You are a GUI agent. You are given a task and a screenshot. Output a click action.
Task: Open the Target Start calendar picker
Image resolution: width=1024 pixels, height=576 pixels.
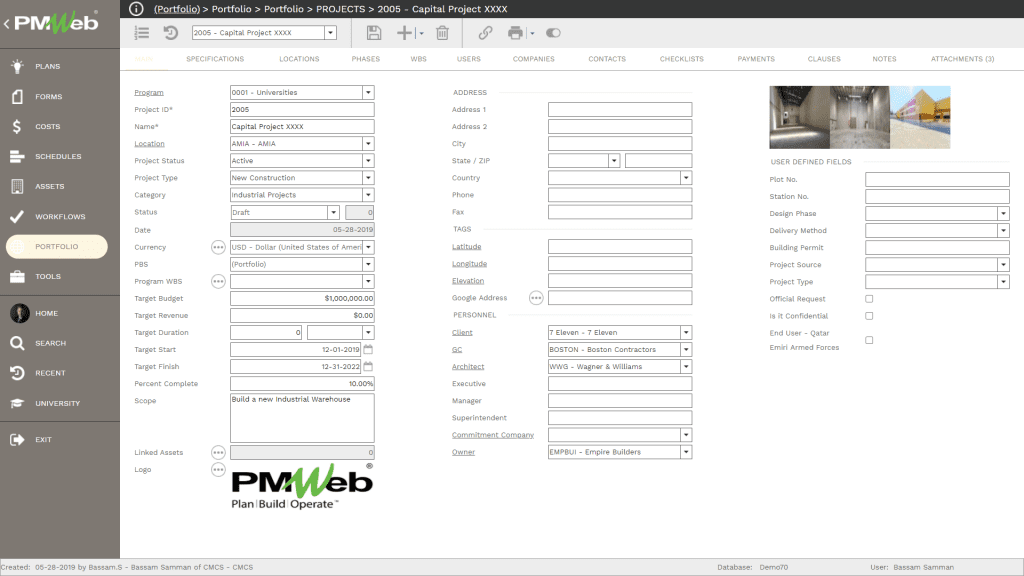pyautogui.click(x=368, y=349)
